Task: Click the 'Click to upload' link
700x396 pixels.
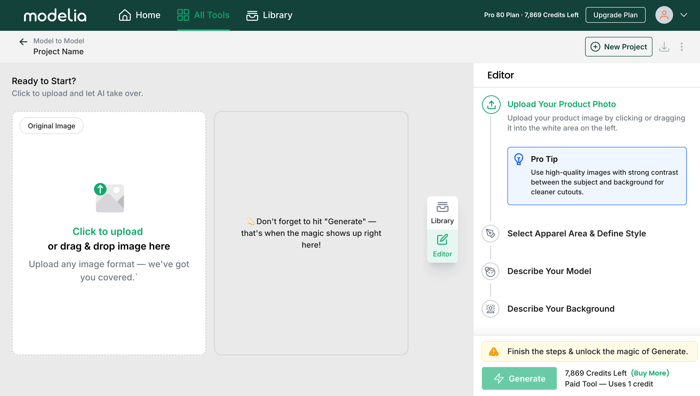Action: click(108, 231)
